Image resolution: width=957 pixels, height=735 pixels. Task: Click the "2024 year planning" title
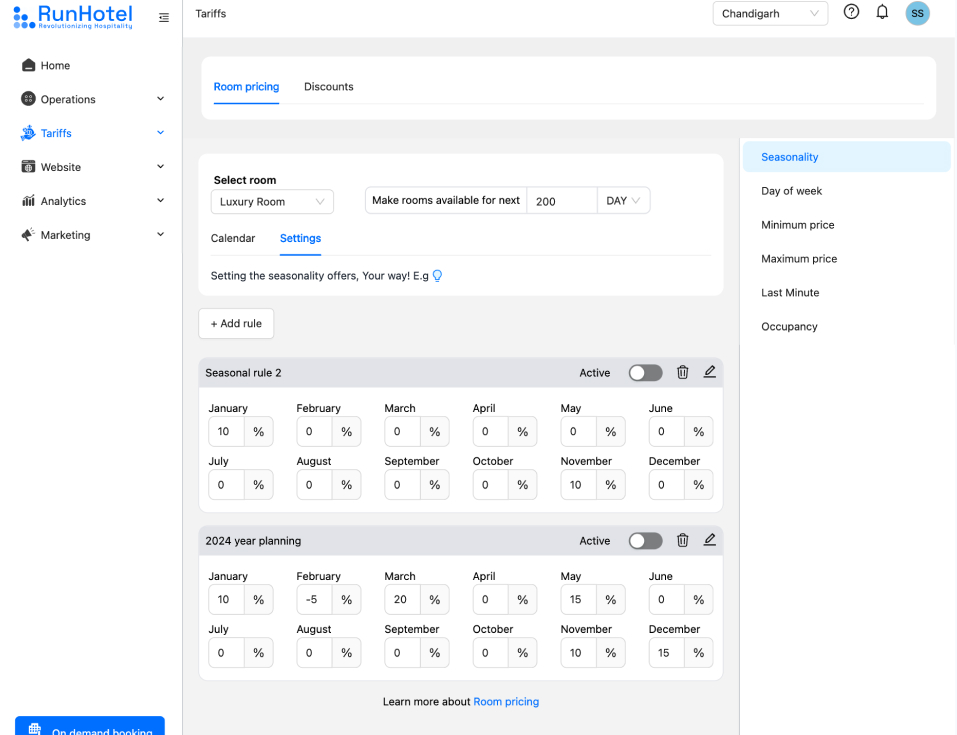click(253, 541)
